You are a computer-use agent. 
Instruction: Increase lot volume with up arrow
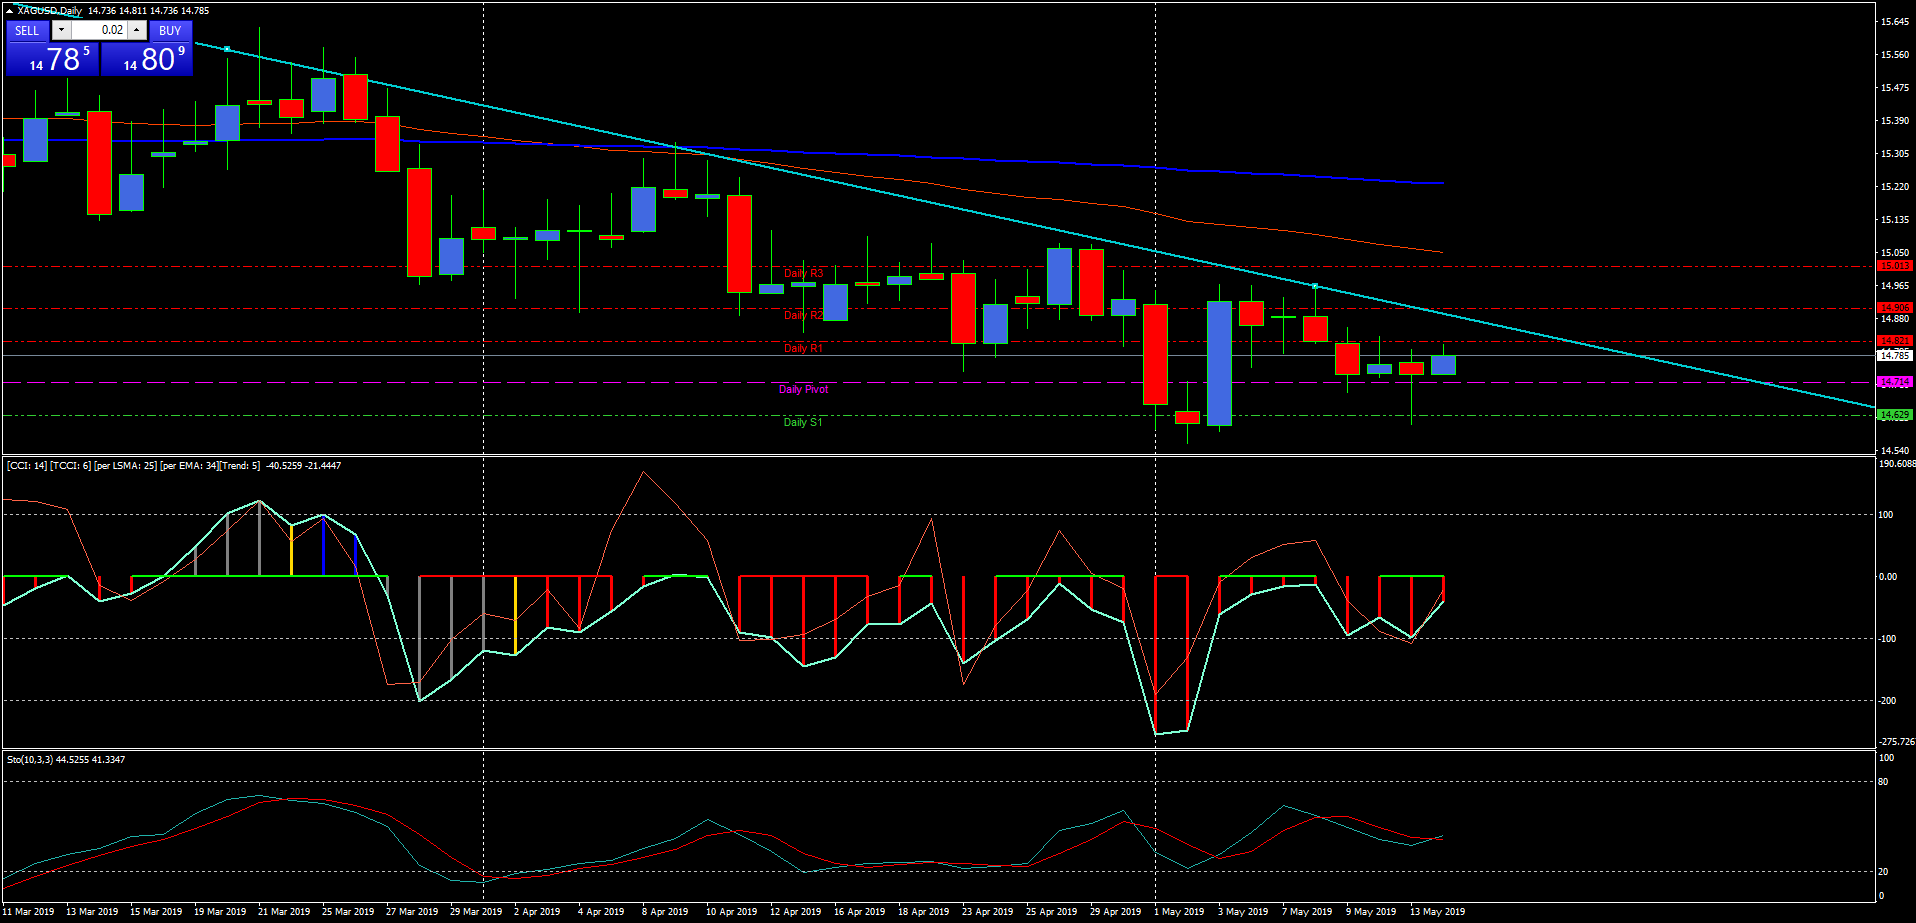(137, 31)
